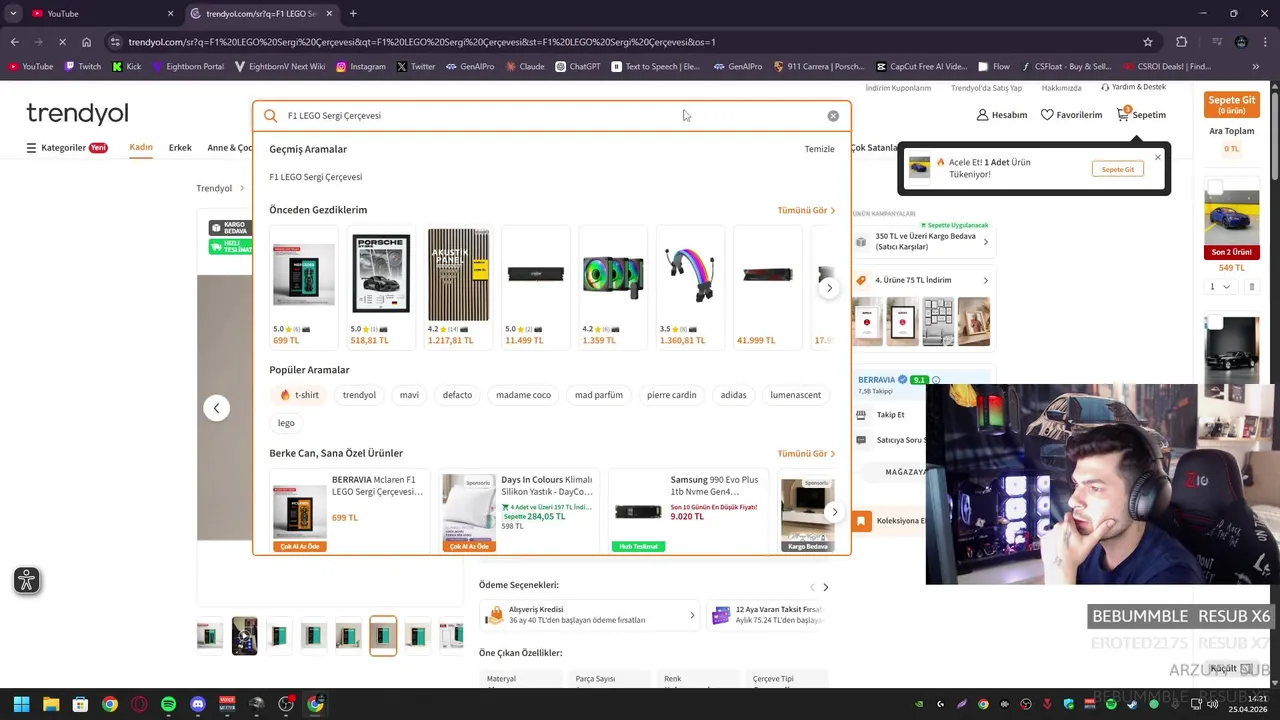This screenshot has height=720, width=1280.
Task: Click into the F1 LEGO Sergi Çerçevesi search field
Action: (552, 116)
